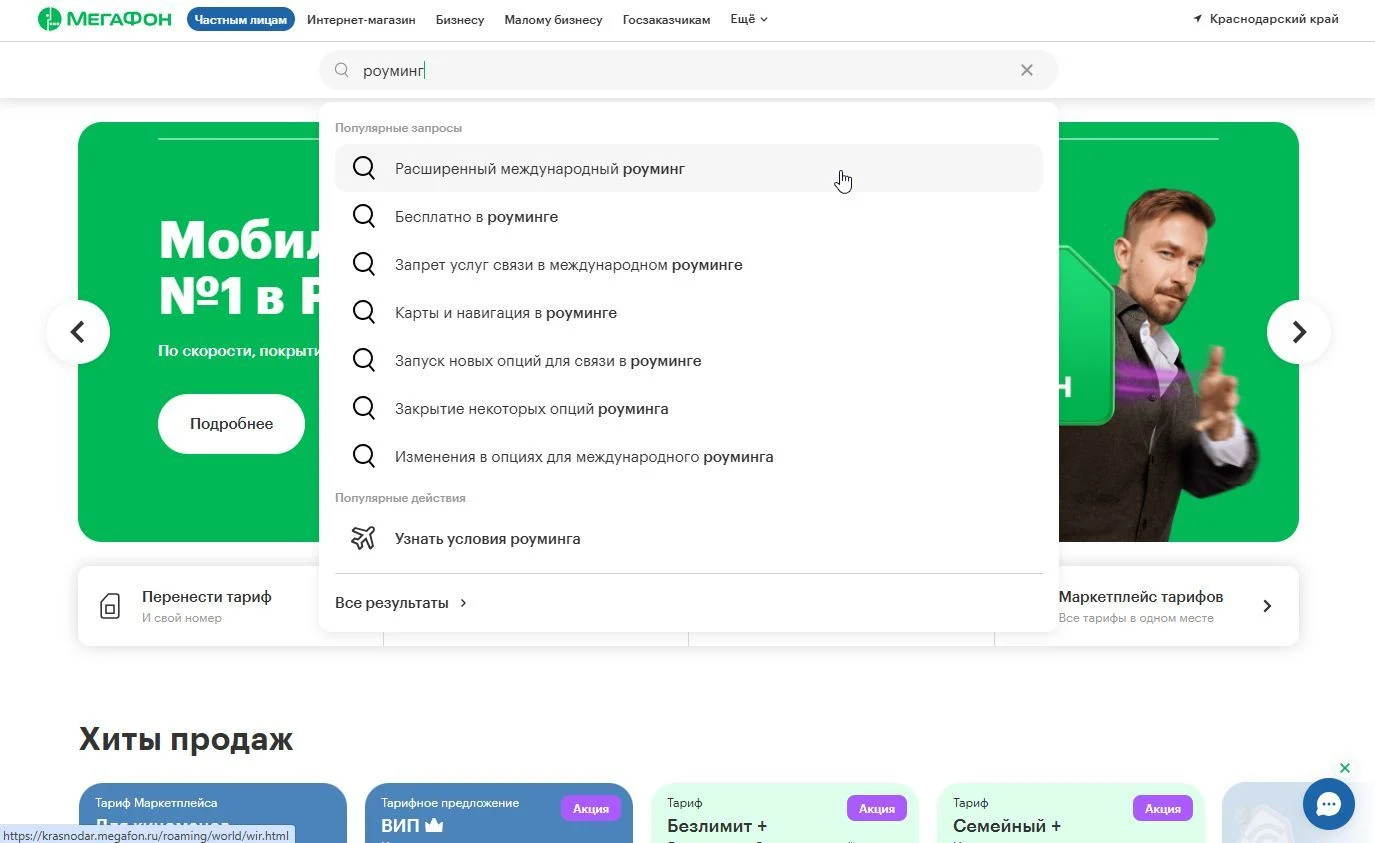This screenshot has height=843, width=1375.
Task: Open Маркетплейс тарифов quick link
Action: (1147, 606)
